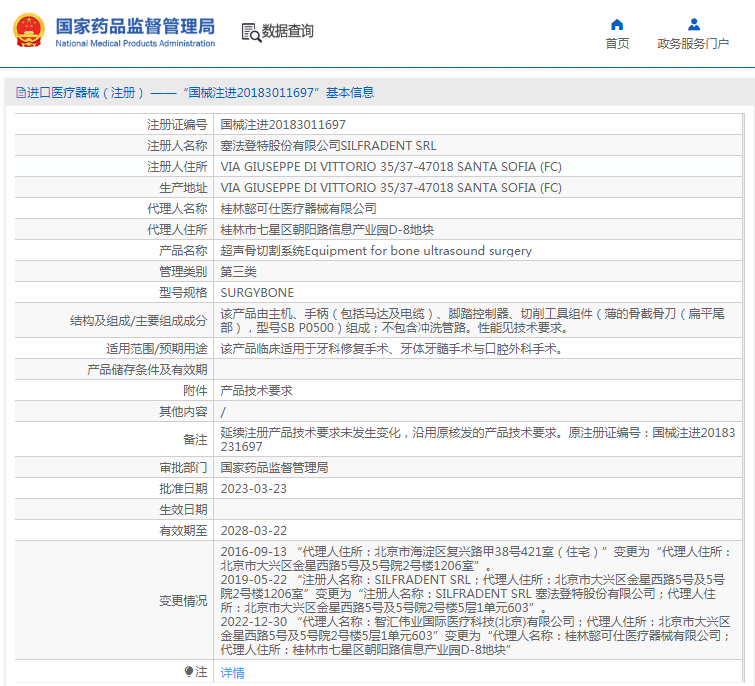Screen dimensions: 755x686
Task: Select registrant name 塞法登特股份有限公司SILFRADENT SRL
Action: pyautogui.click(x=328, y=145)
